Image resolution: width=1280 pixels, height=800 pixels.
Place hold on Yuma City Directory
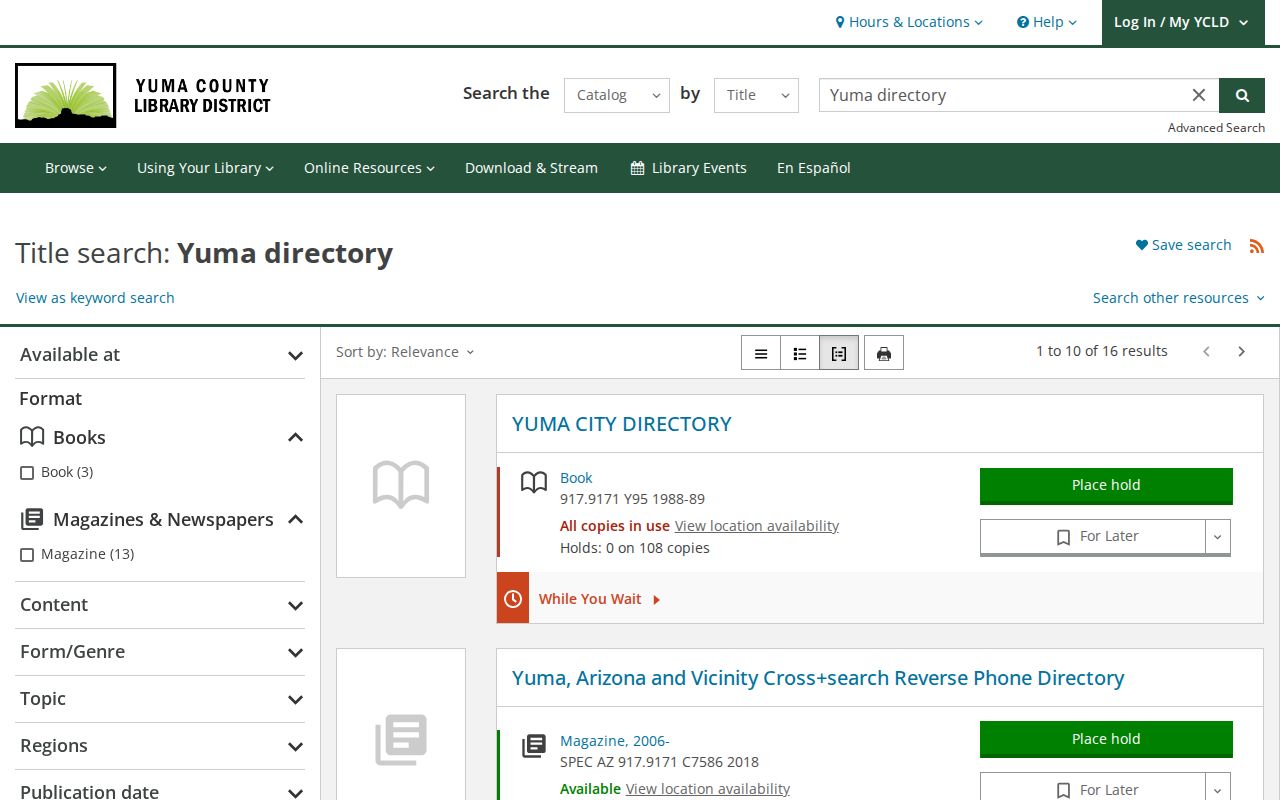point(1106,486)
